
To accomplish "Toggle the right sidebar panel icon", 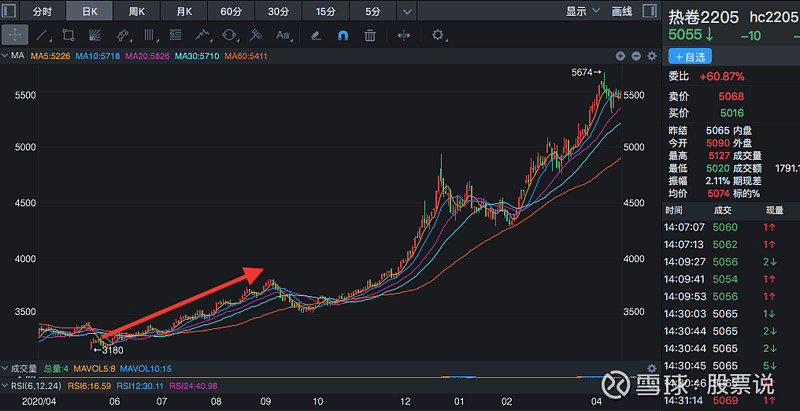I will tap(649, 11).
